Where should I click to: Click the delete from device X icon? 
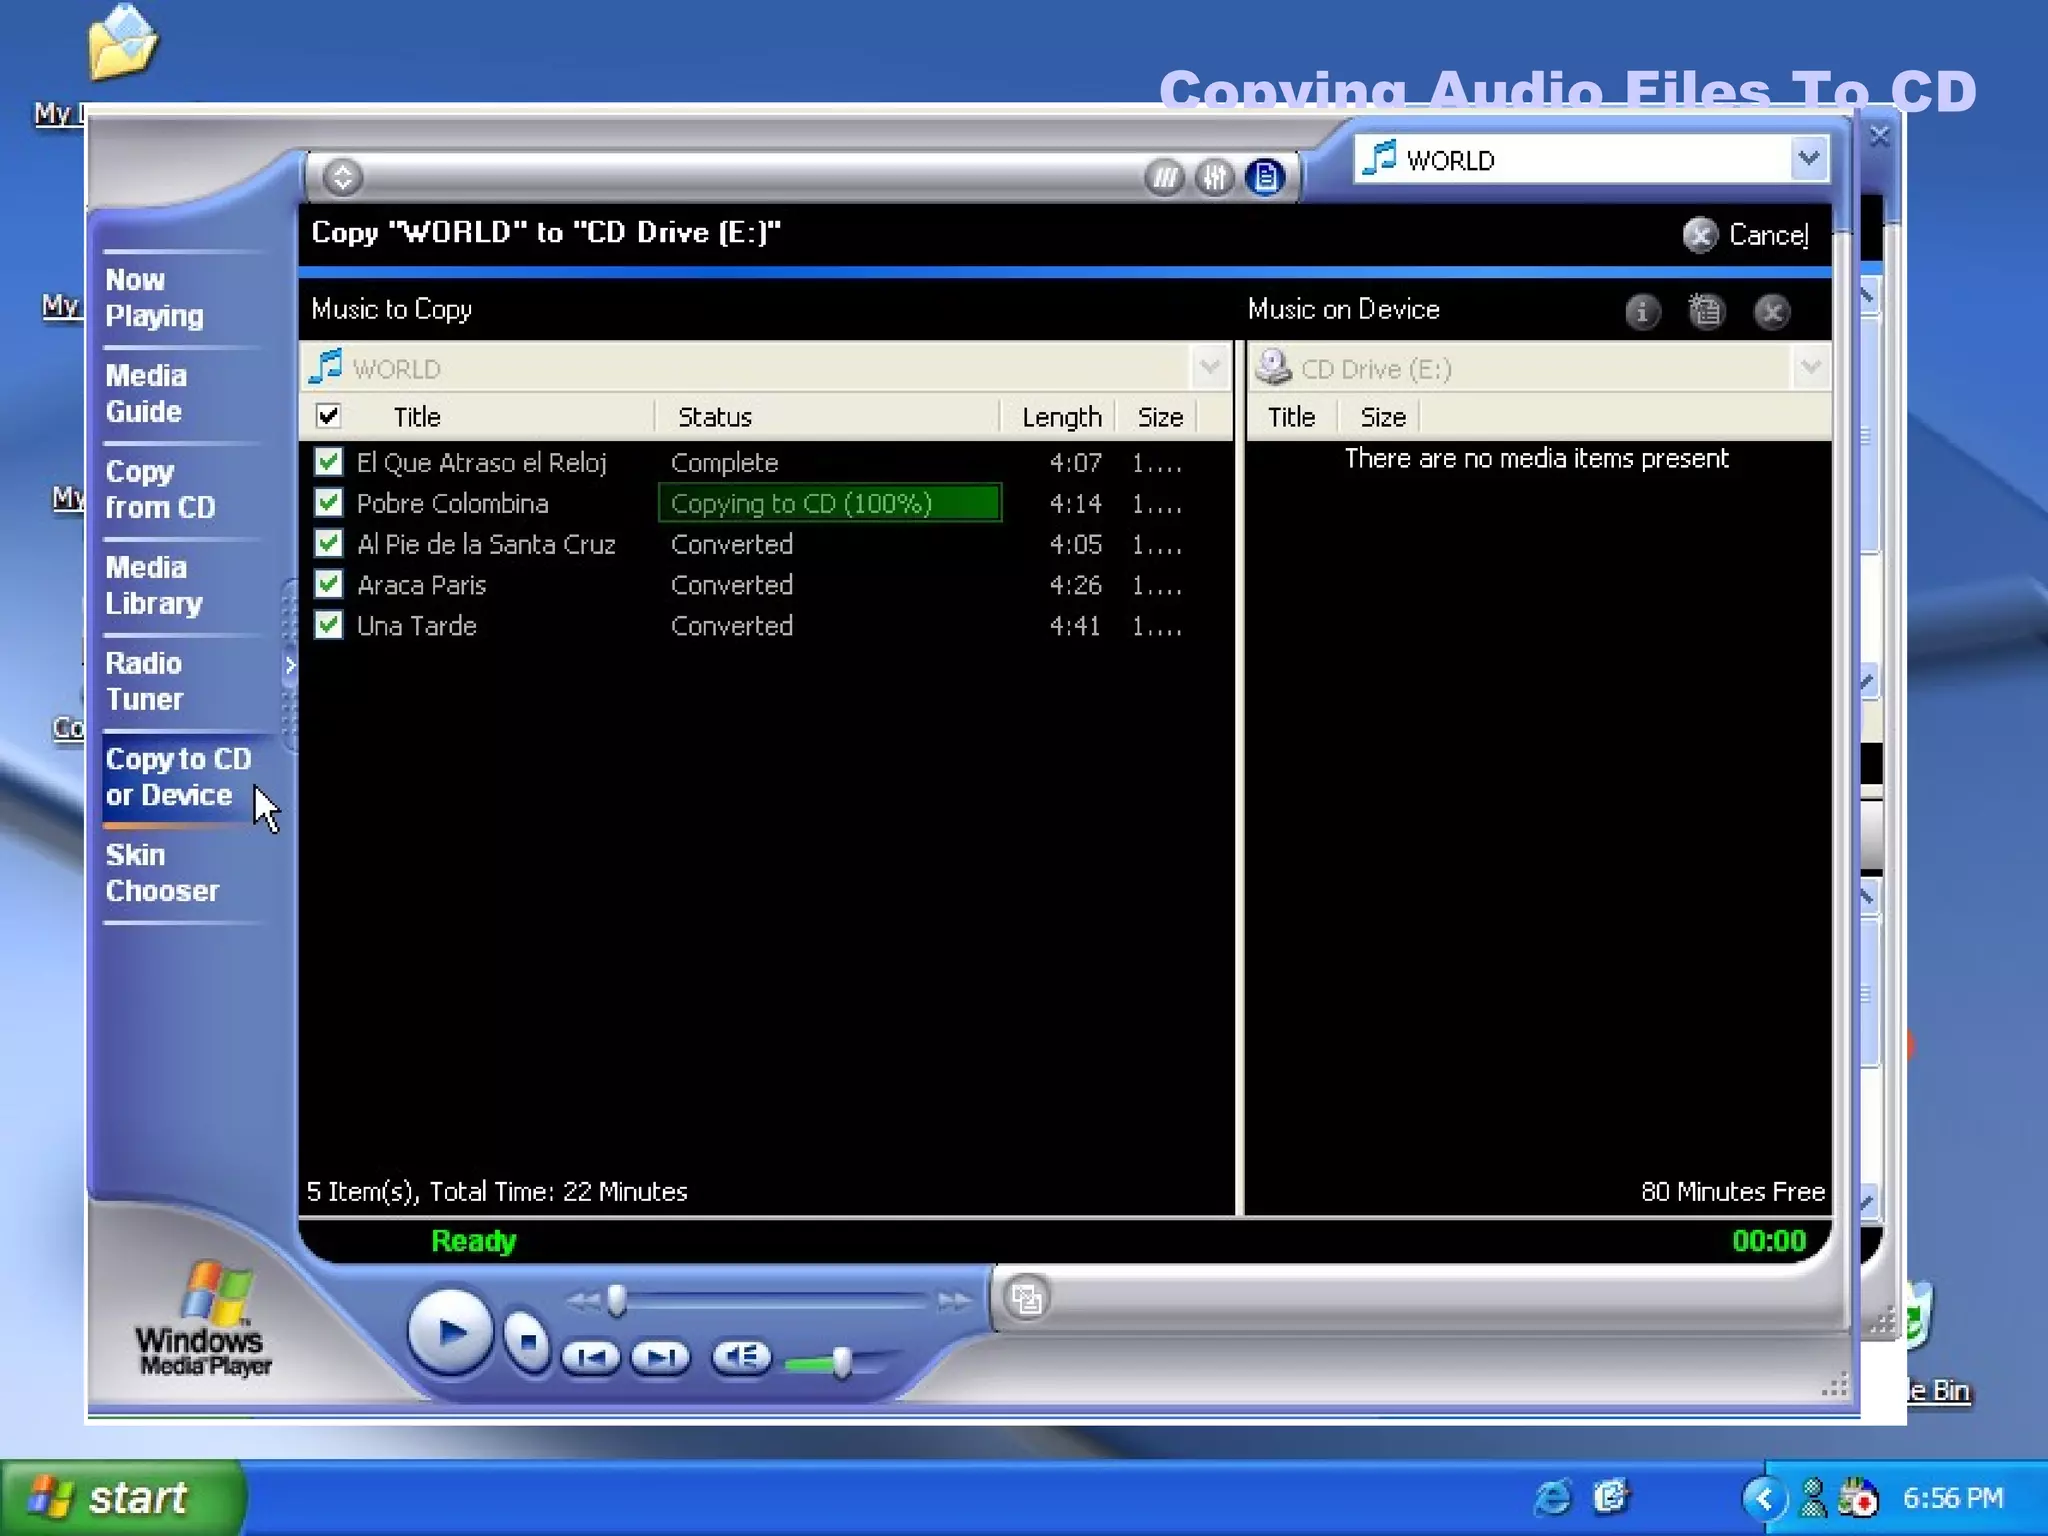tap(1772, 312)
